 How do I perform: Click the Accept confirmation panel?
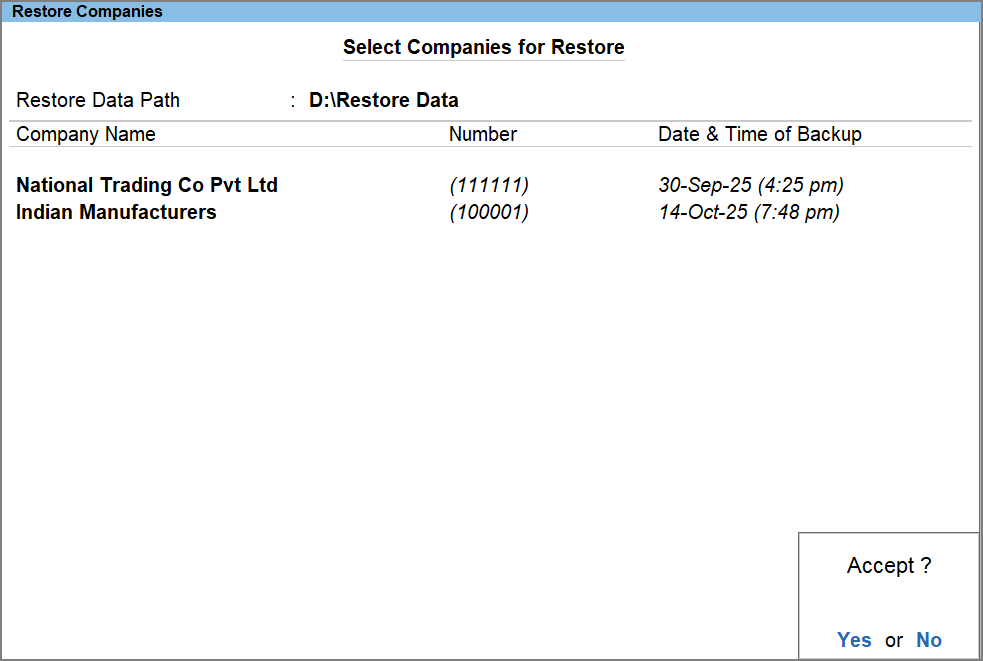888,595
